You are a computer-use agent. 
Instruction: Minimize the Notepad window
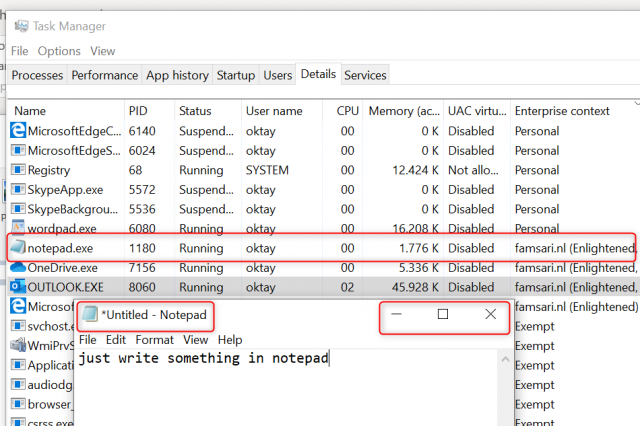tap(396, 314)
